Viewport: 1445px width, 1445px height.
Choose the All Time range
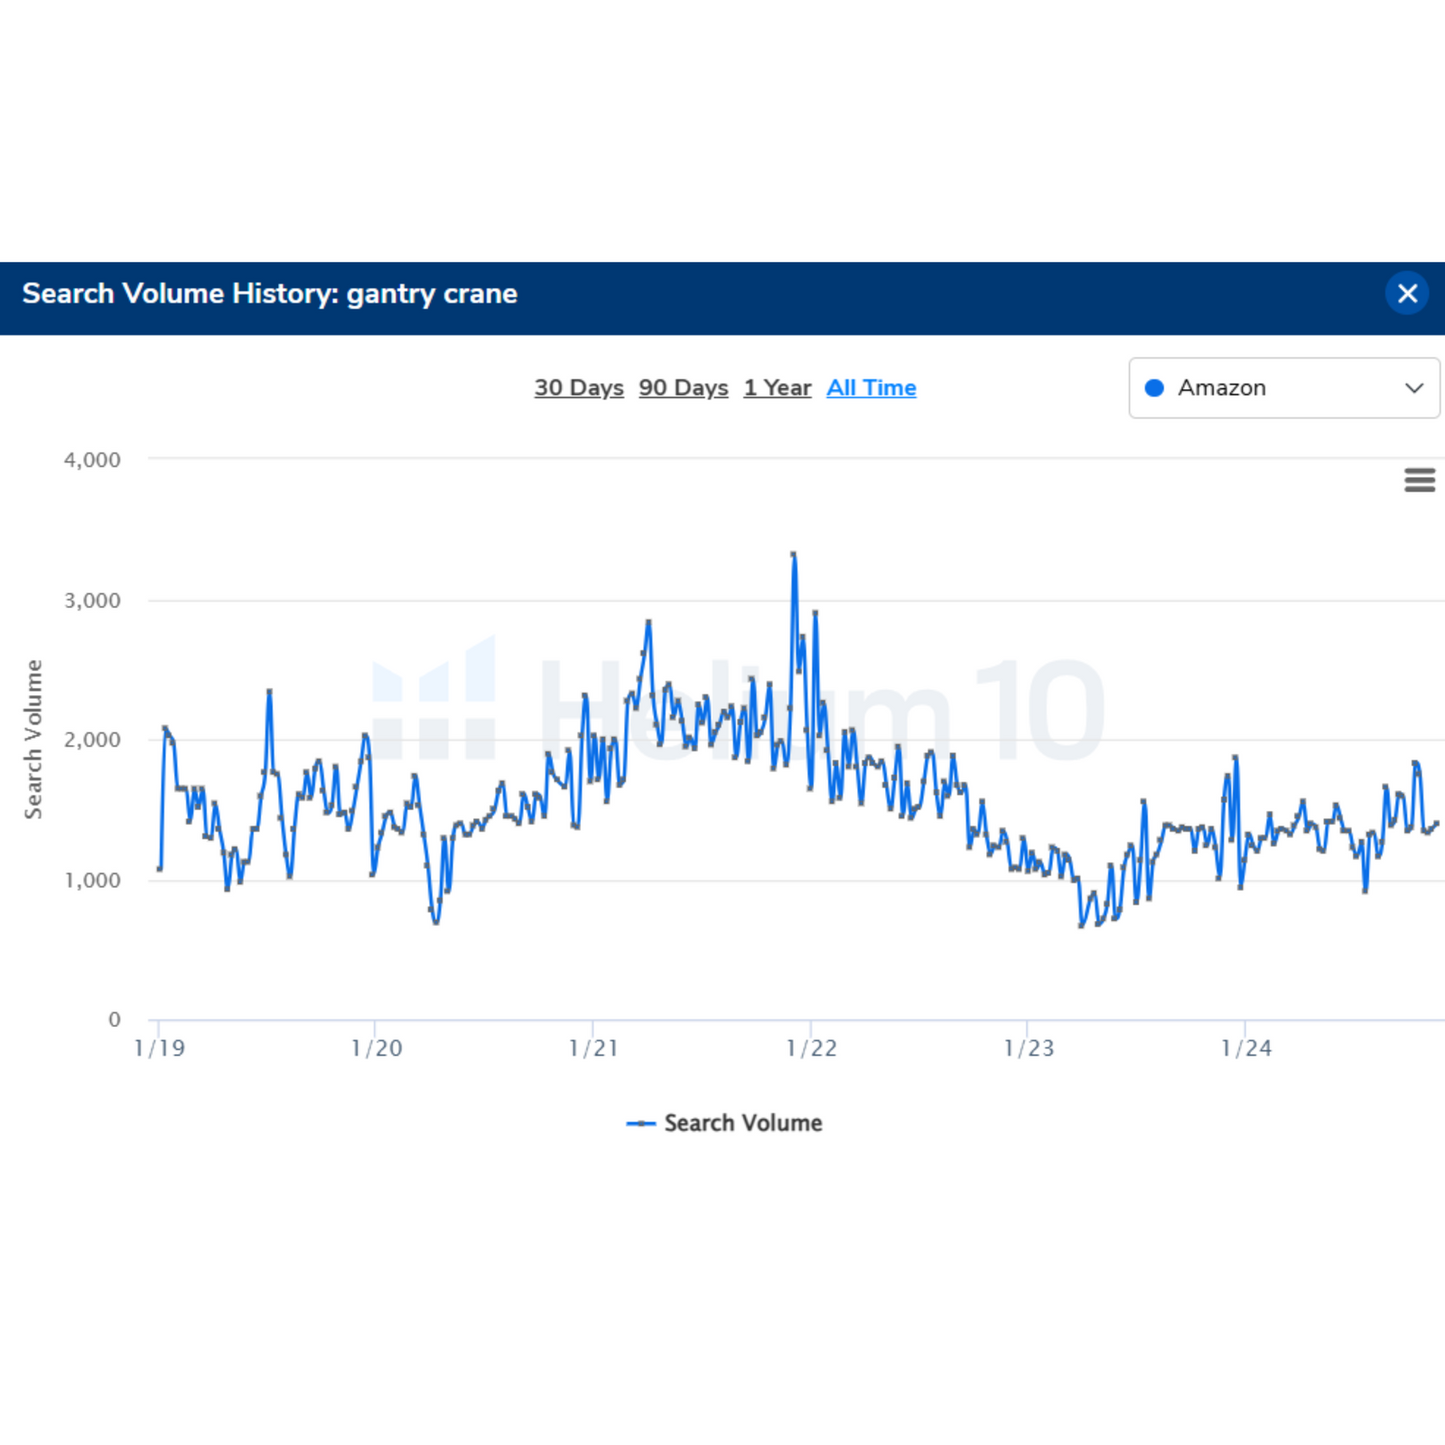point(871,388)
